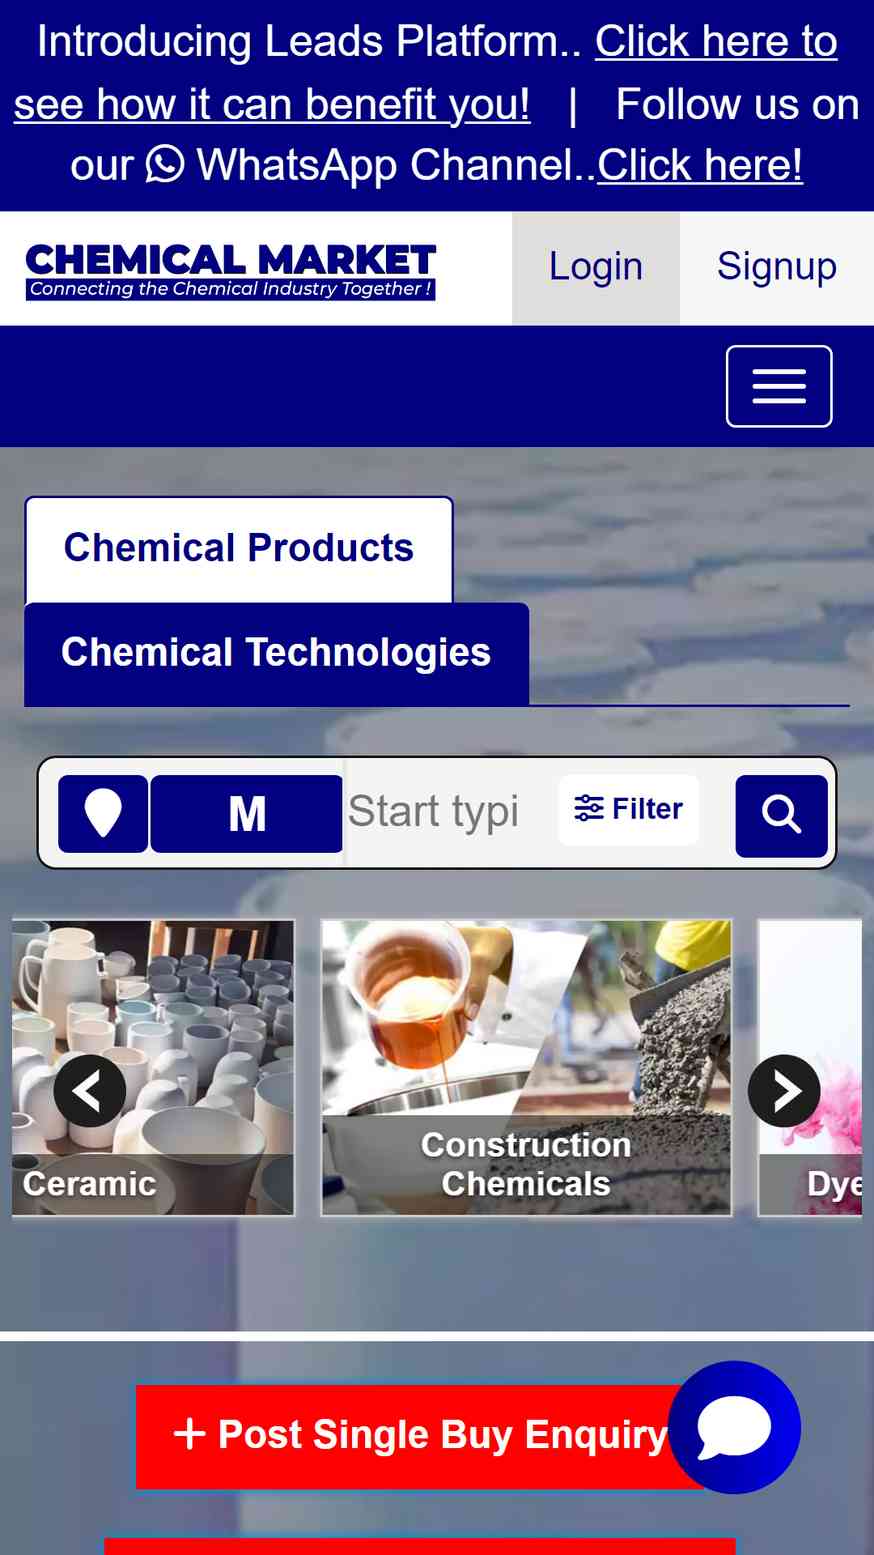This screenshot has height=1555, width=874.
Task: Click the Login button
Action: (x=596, y=267)
